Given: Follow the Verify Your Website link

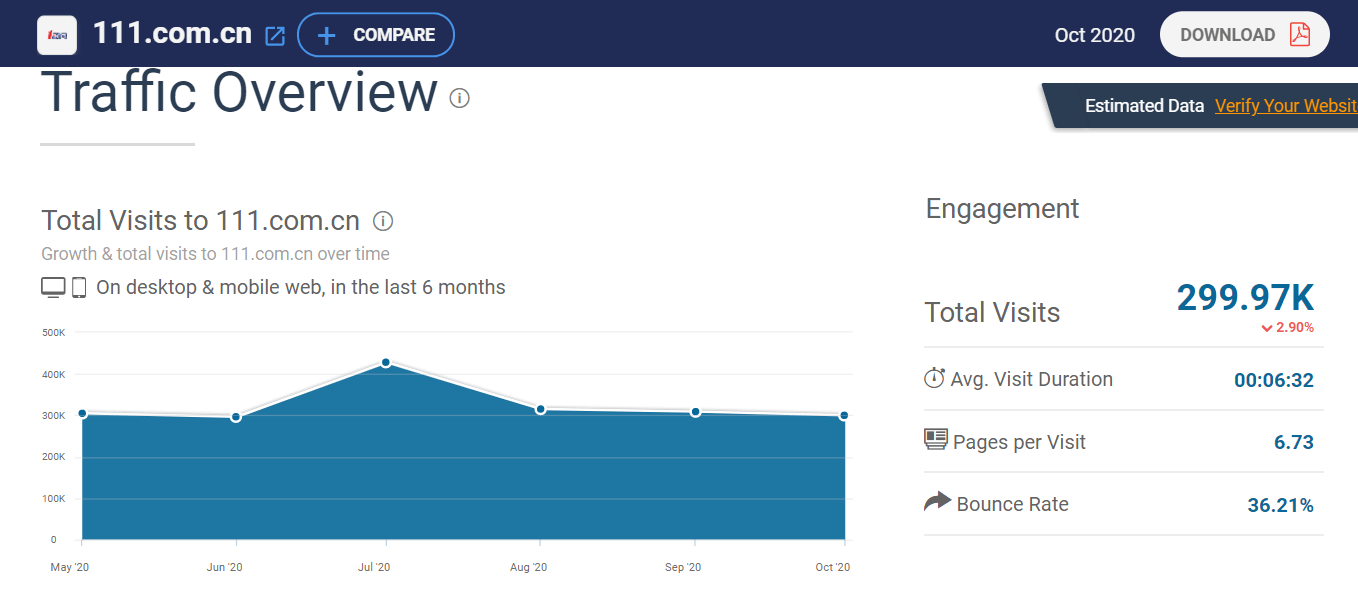Looking at the screenshot, I should pos(1286,106).
